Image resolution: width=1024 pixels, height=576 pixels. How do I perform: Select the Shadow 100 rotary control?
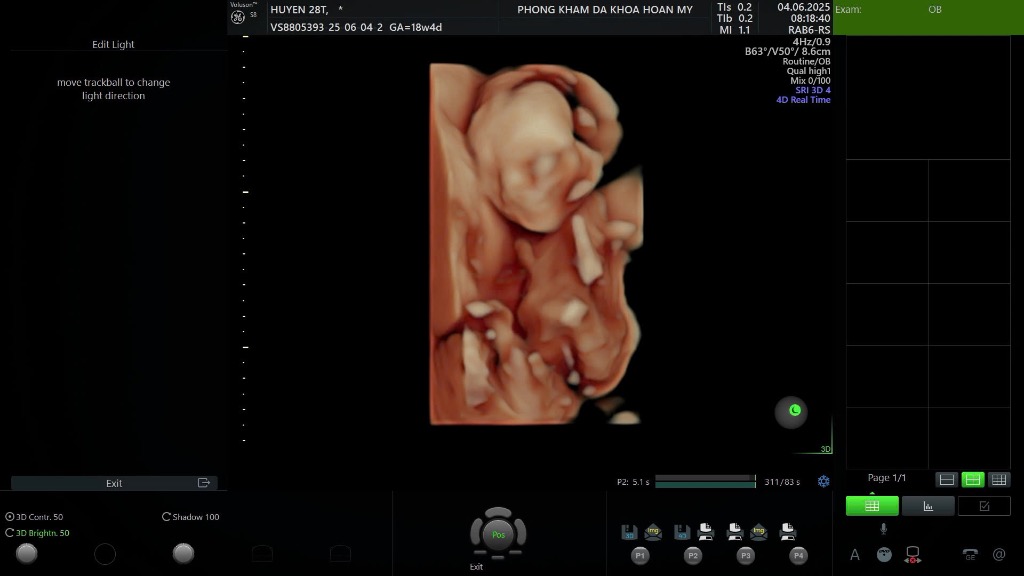pyautogui.click(x=166, y=517)
